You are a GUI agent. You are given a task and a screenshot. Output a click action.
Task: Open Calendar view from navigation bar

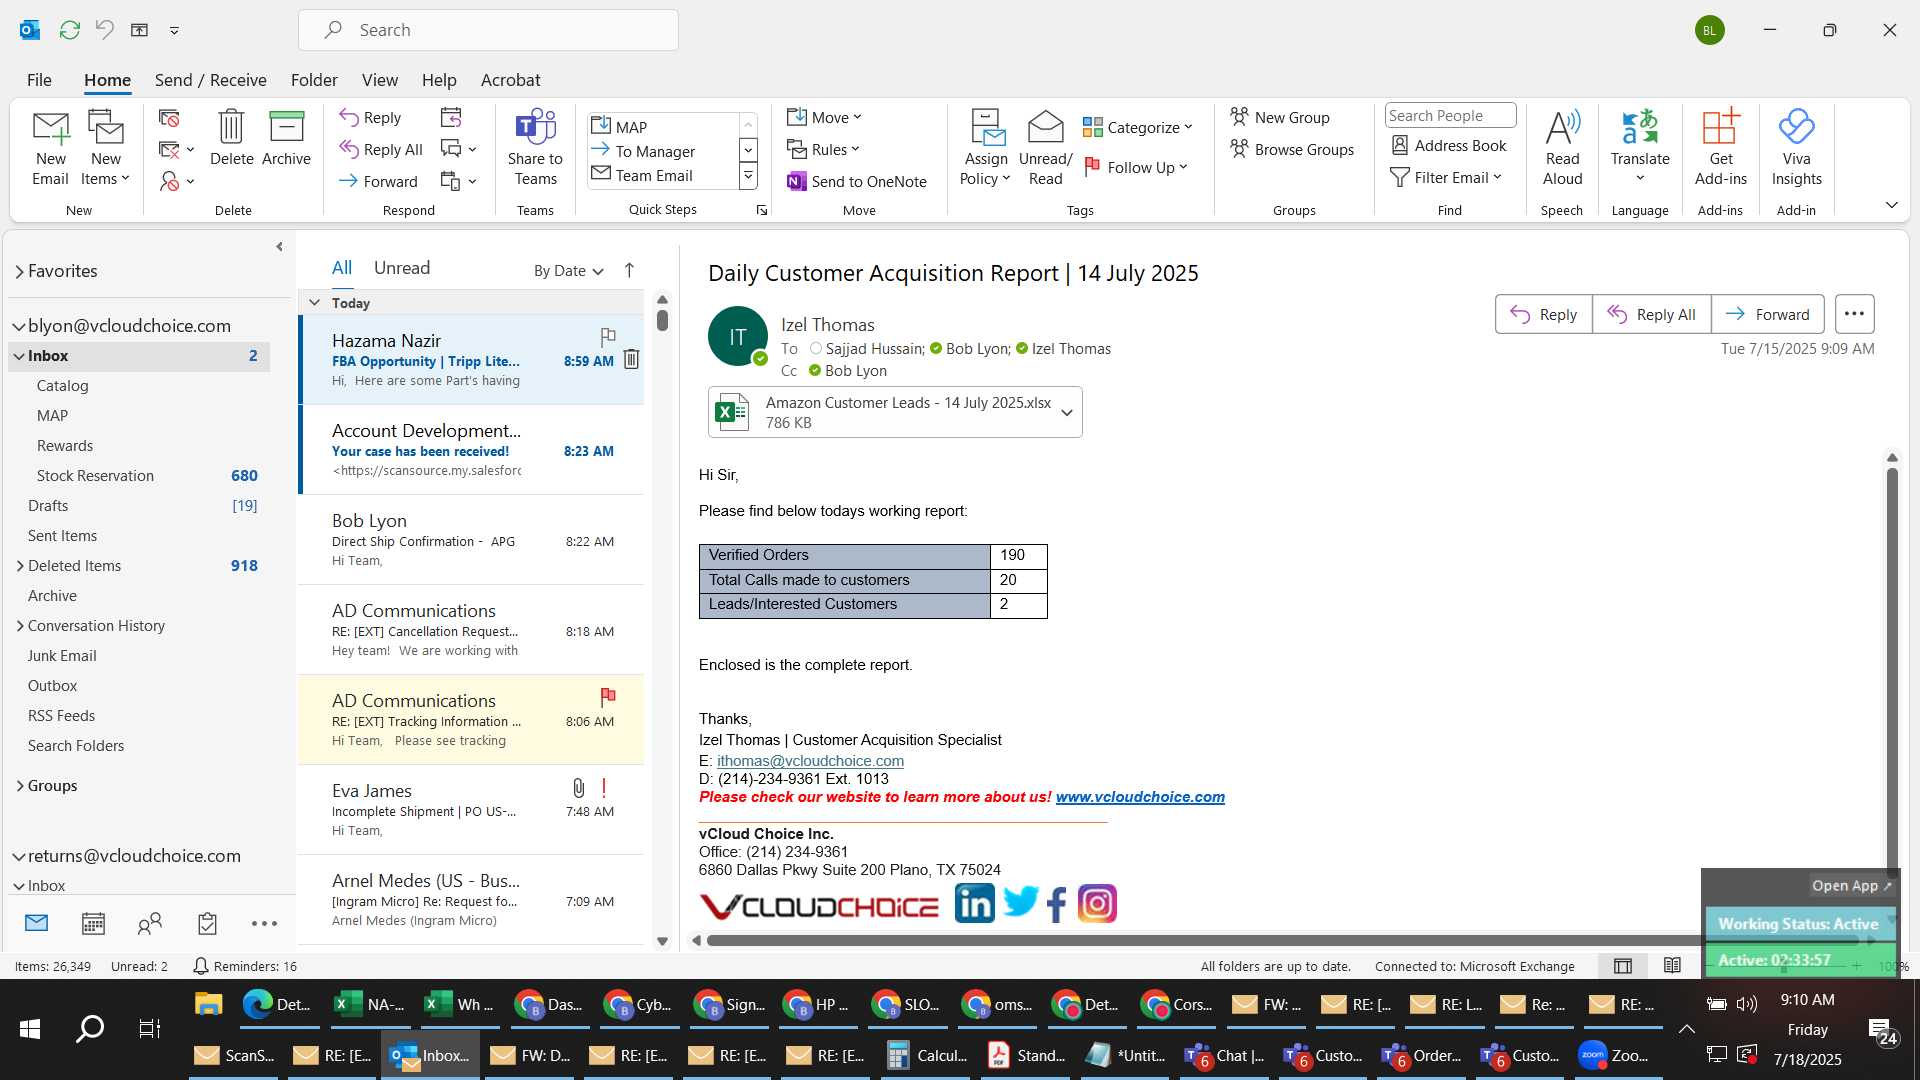click(93, 923)
